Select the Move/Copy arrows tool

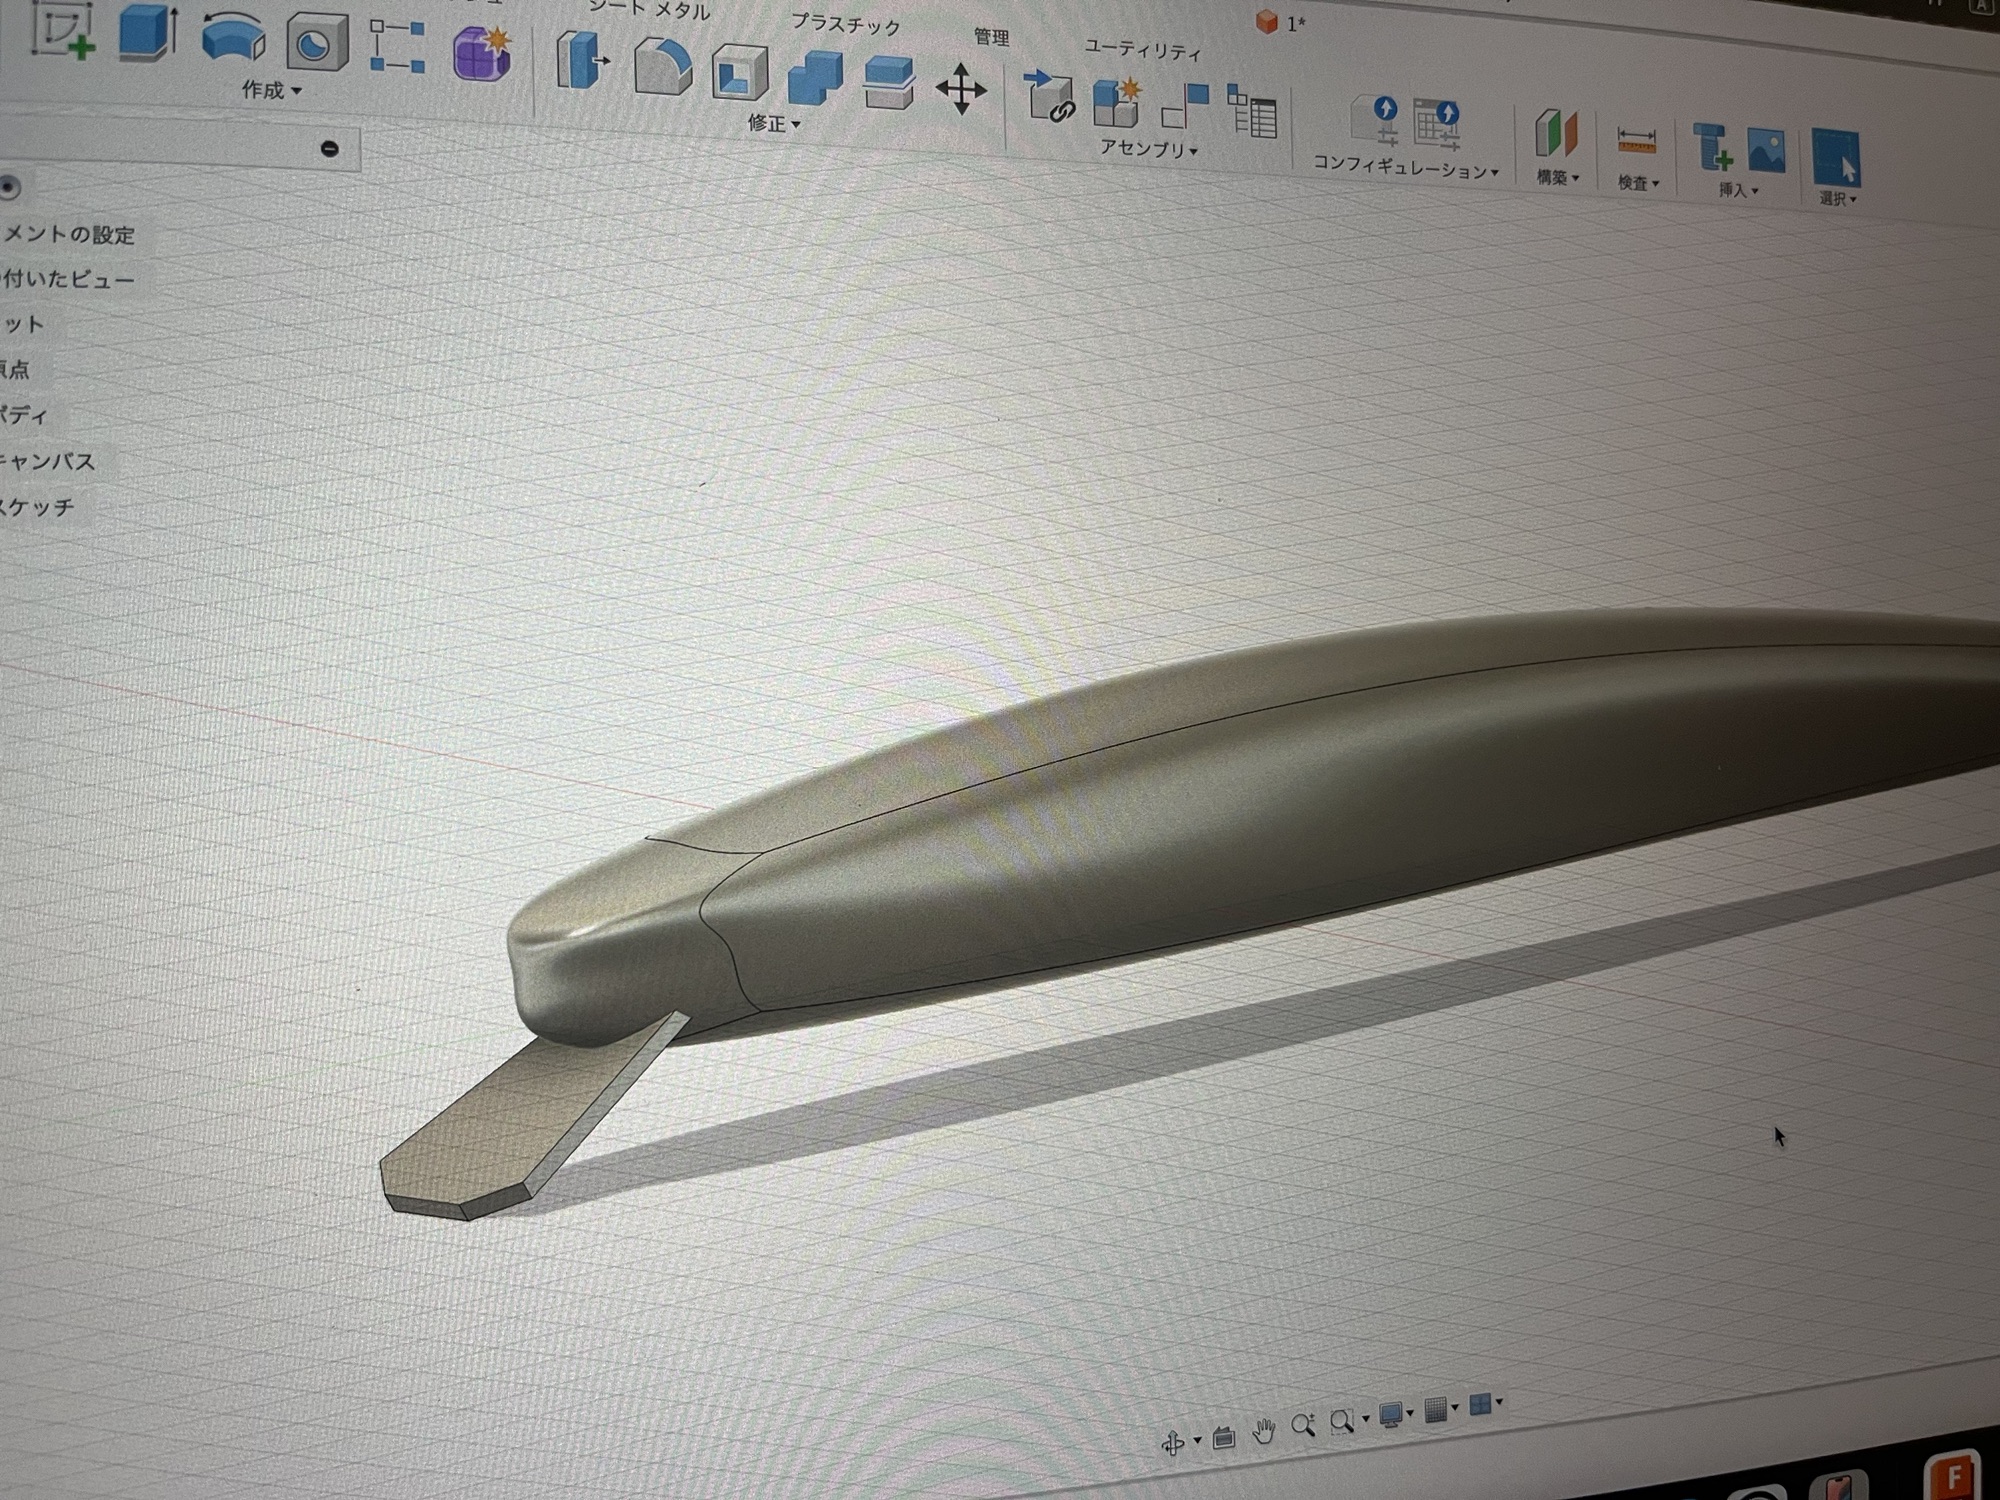pyautogui.click(x=961, y=89)
